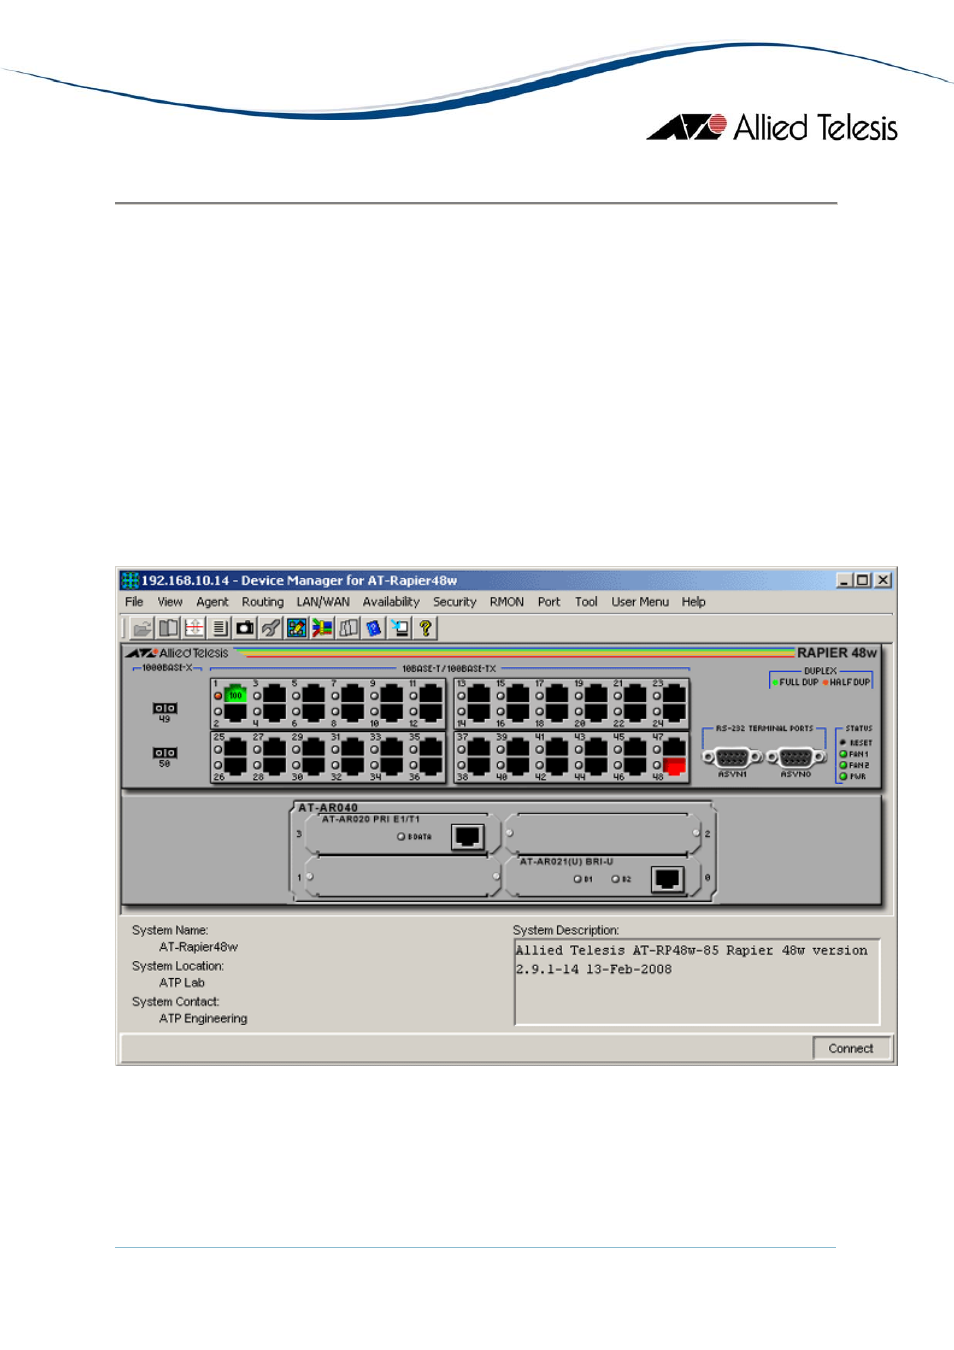
Task: Click the AT-AR020 PRI E1/T1 card port
Action: (x=467, y=836)
